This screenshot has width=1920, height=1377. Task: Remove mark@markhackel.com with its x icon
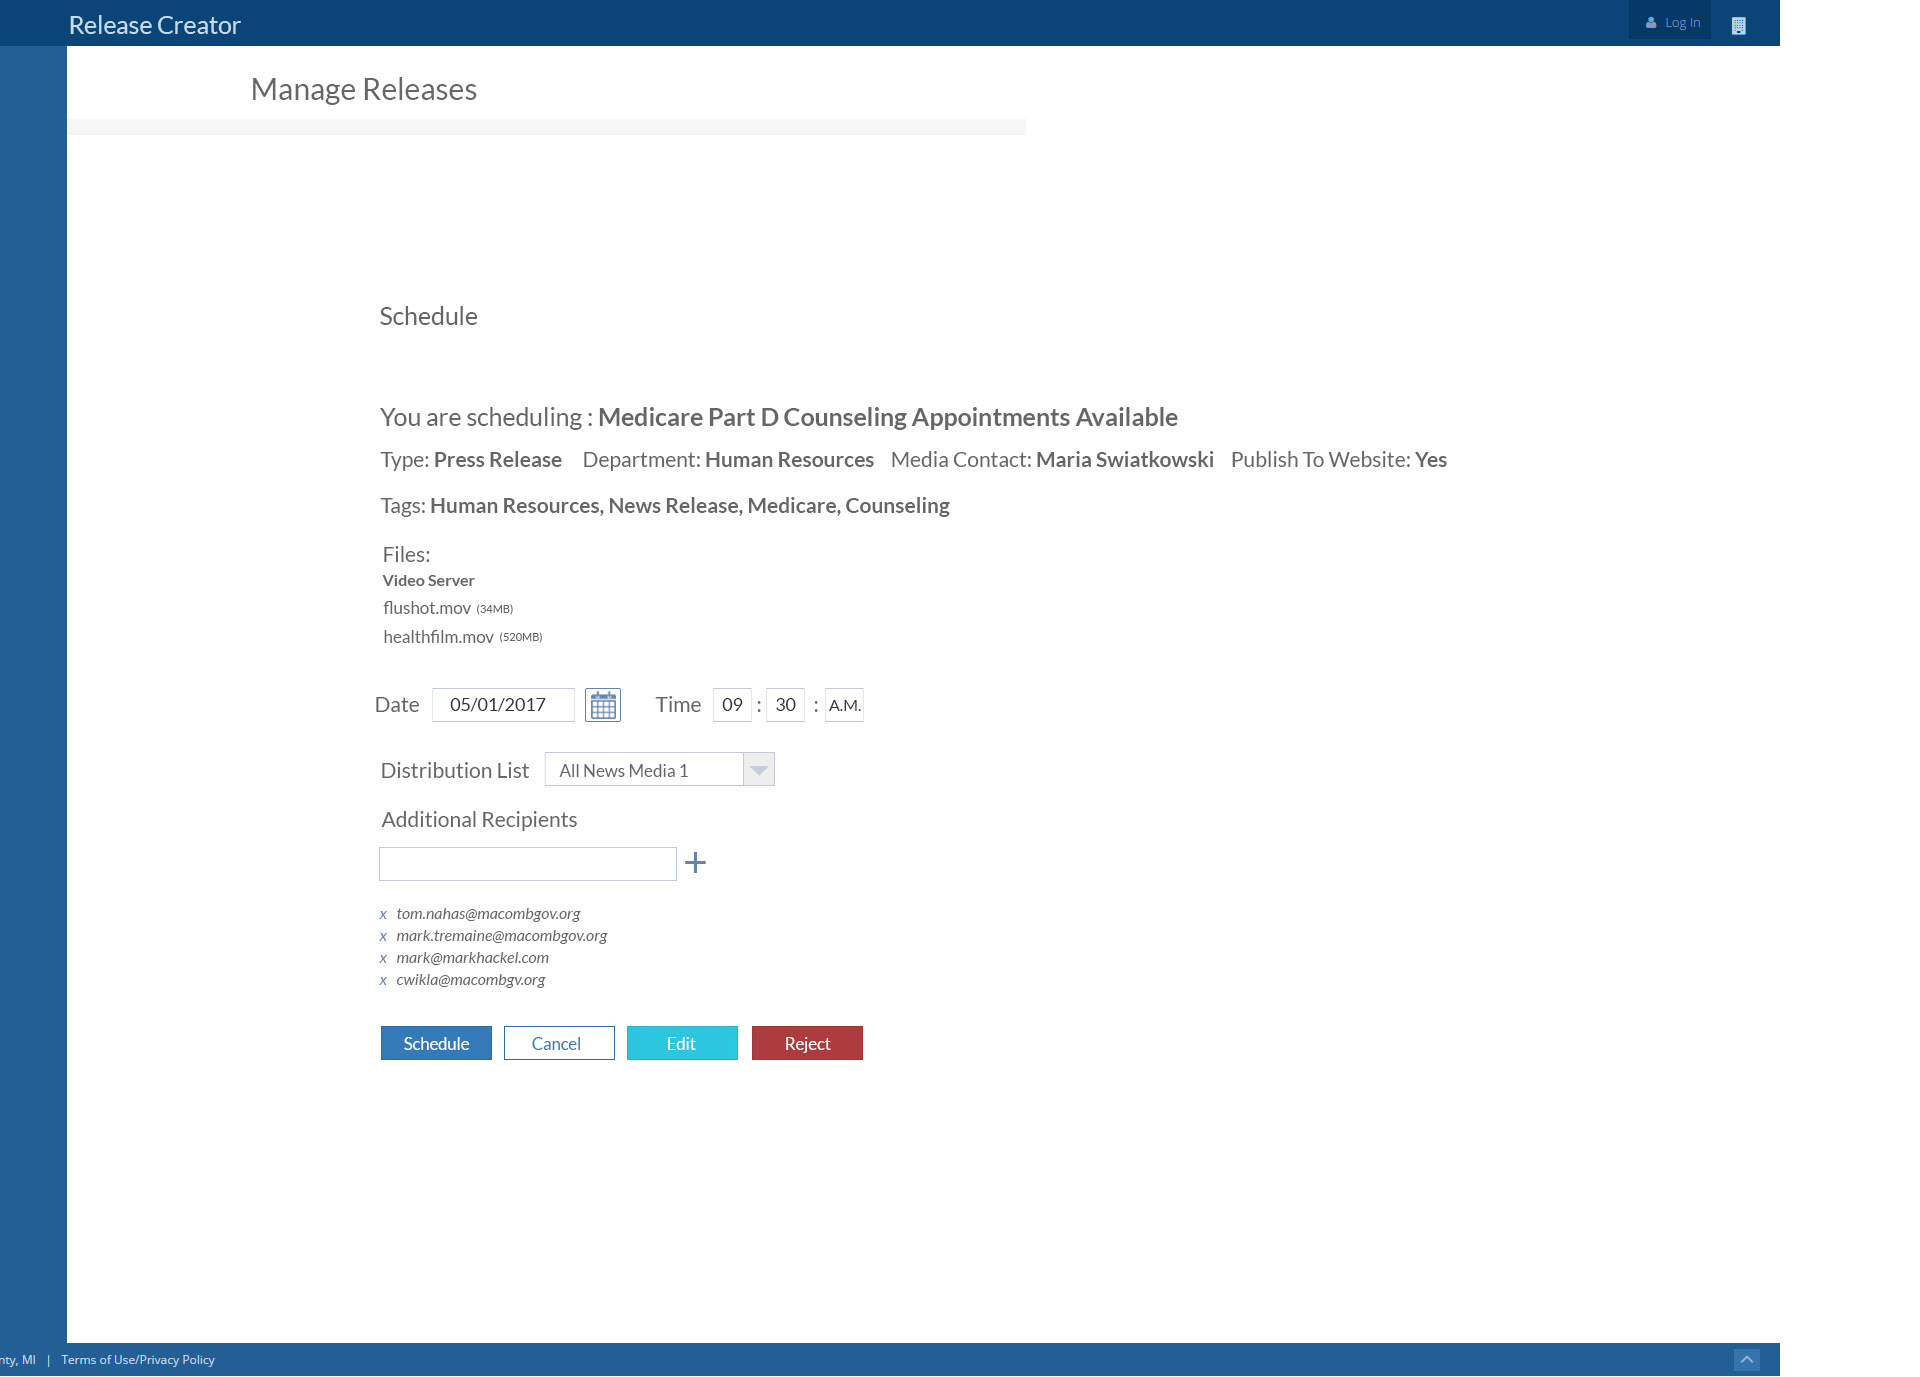(x=383, y=959)
